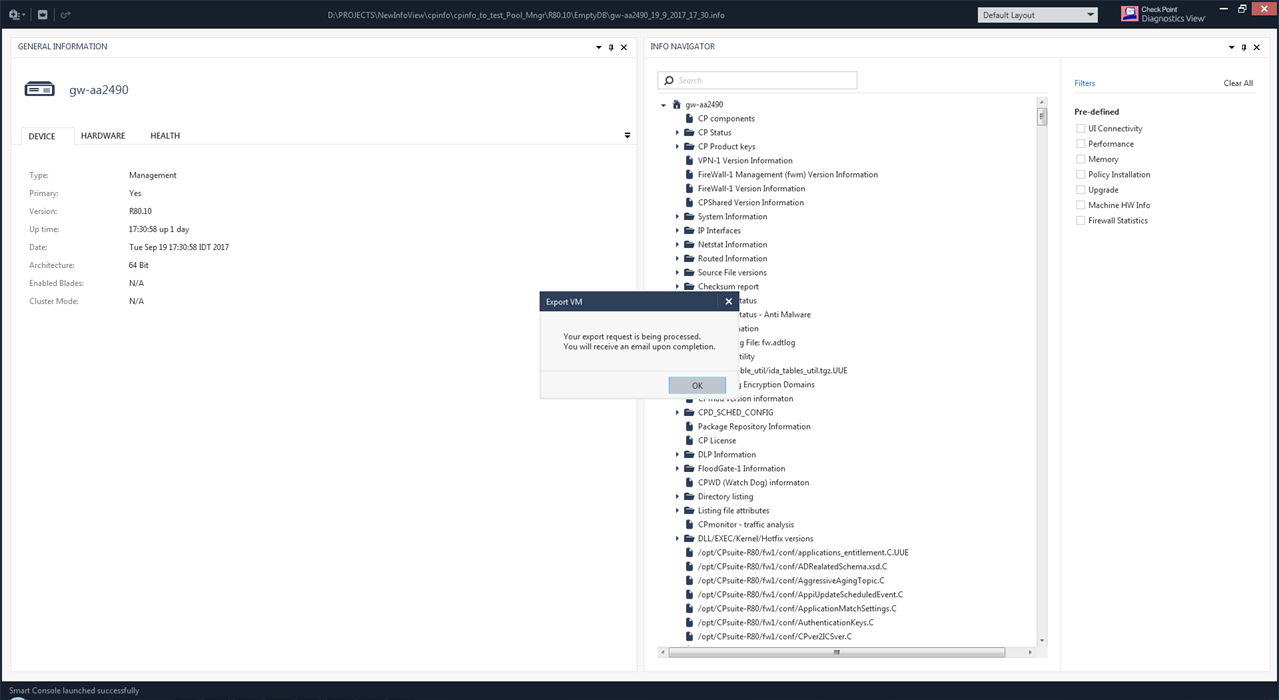Click the folder icon next to Netstat Information
The width and height of the screenshot is (1279, 700).
(x=689, y=244)
